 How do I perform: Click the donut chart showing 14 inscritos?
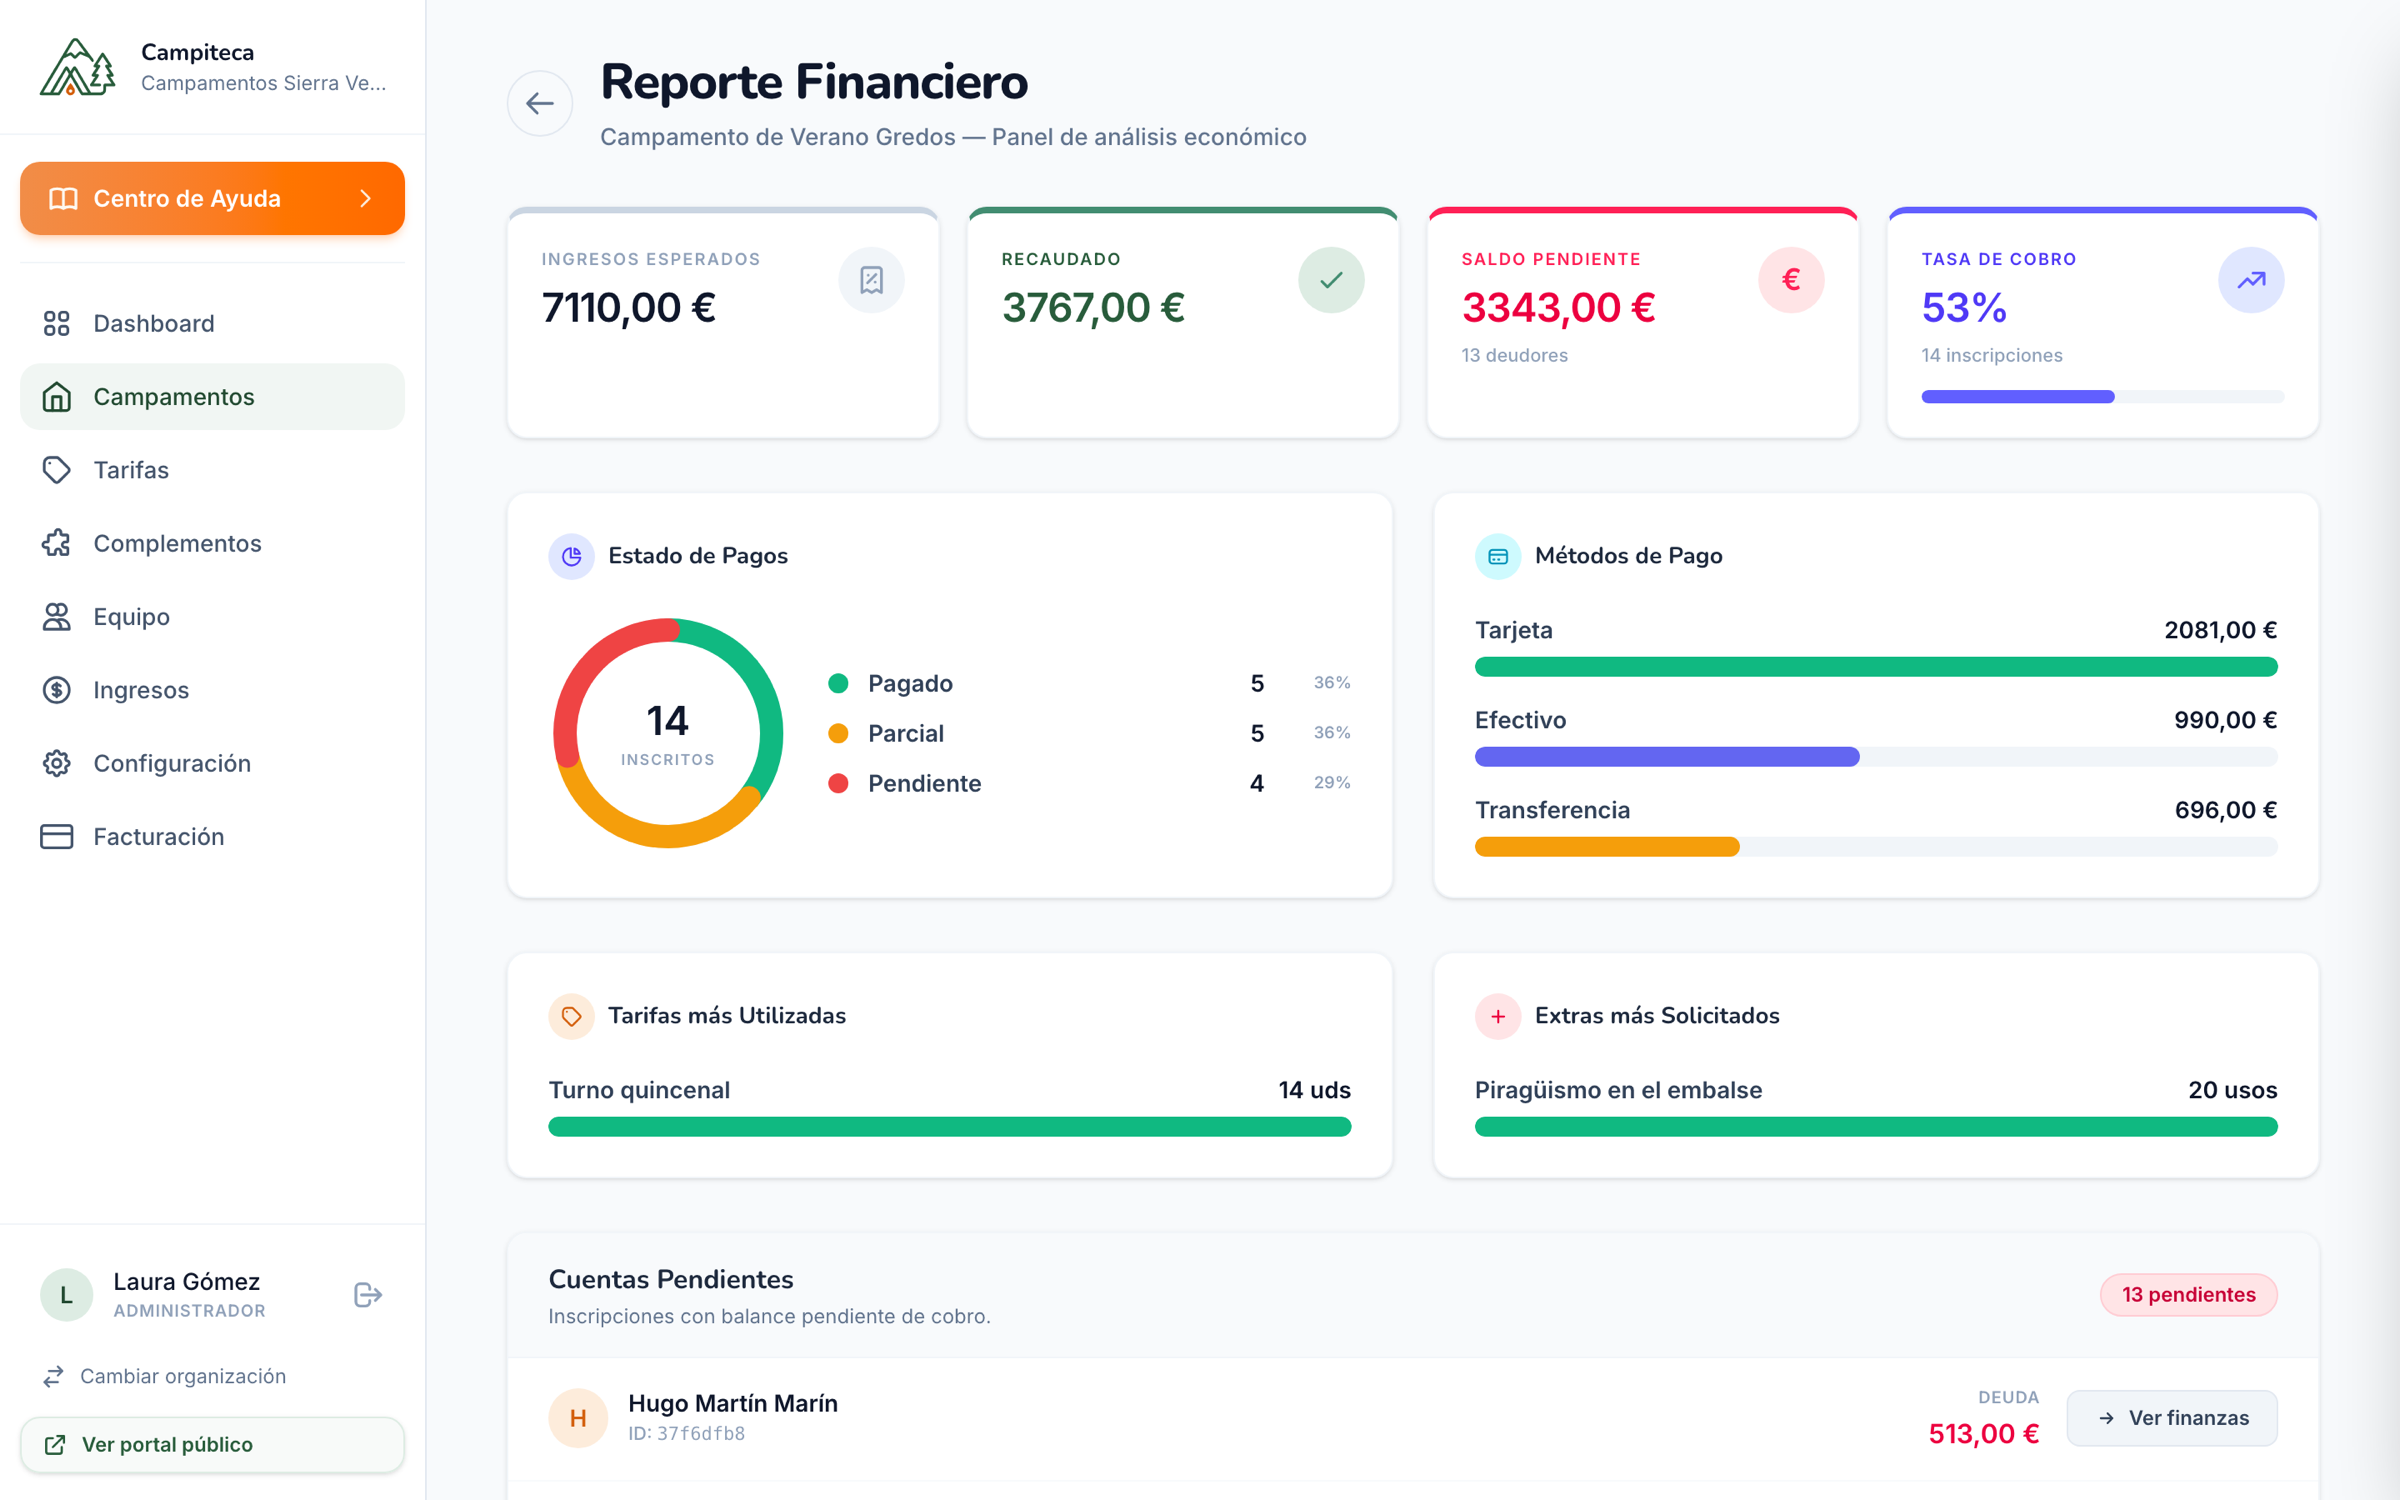click(668, 733)
